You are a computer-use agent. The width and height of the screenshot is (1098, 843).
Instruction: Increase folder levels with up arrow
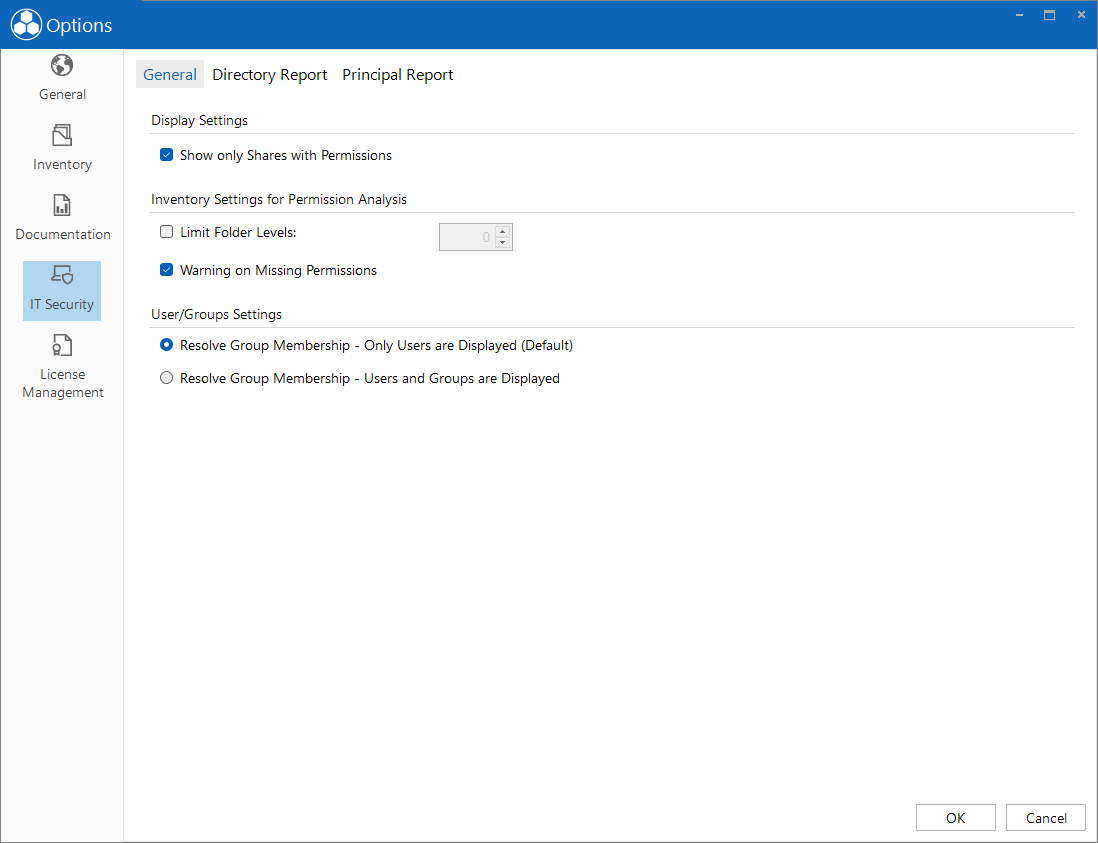coord(502,231)
